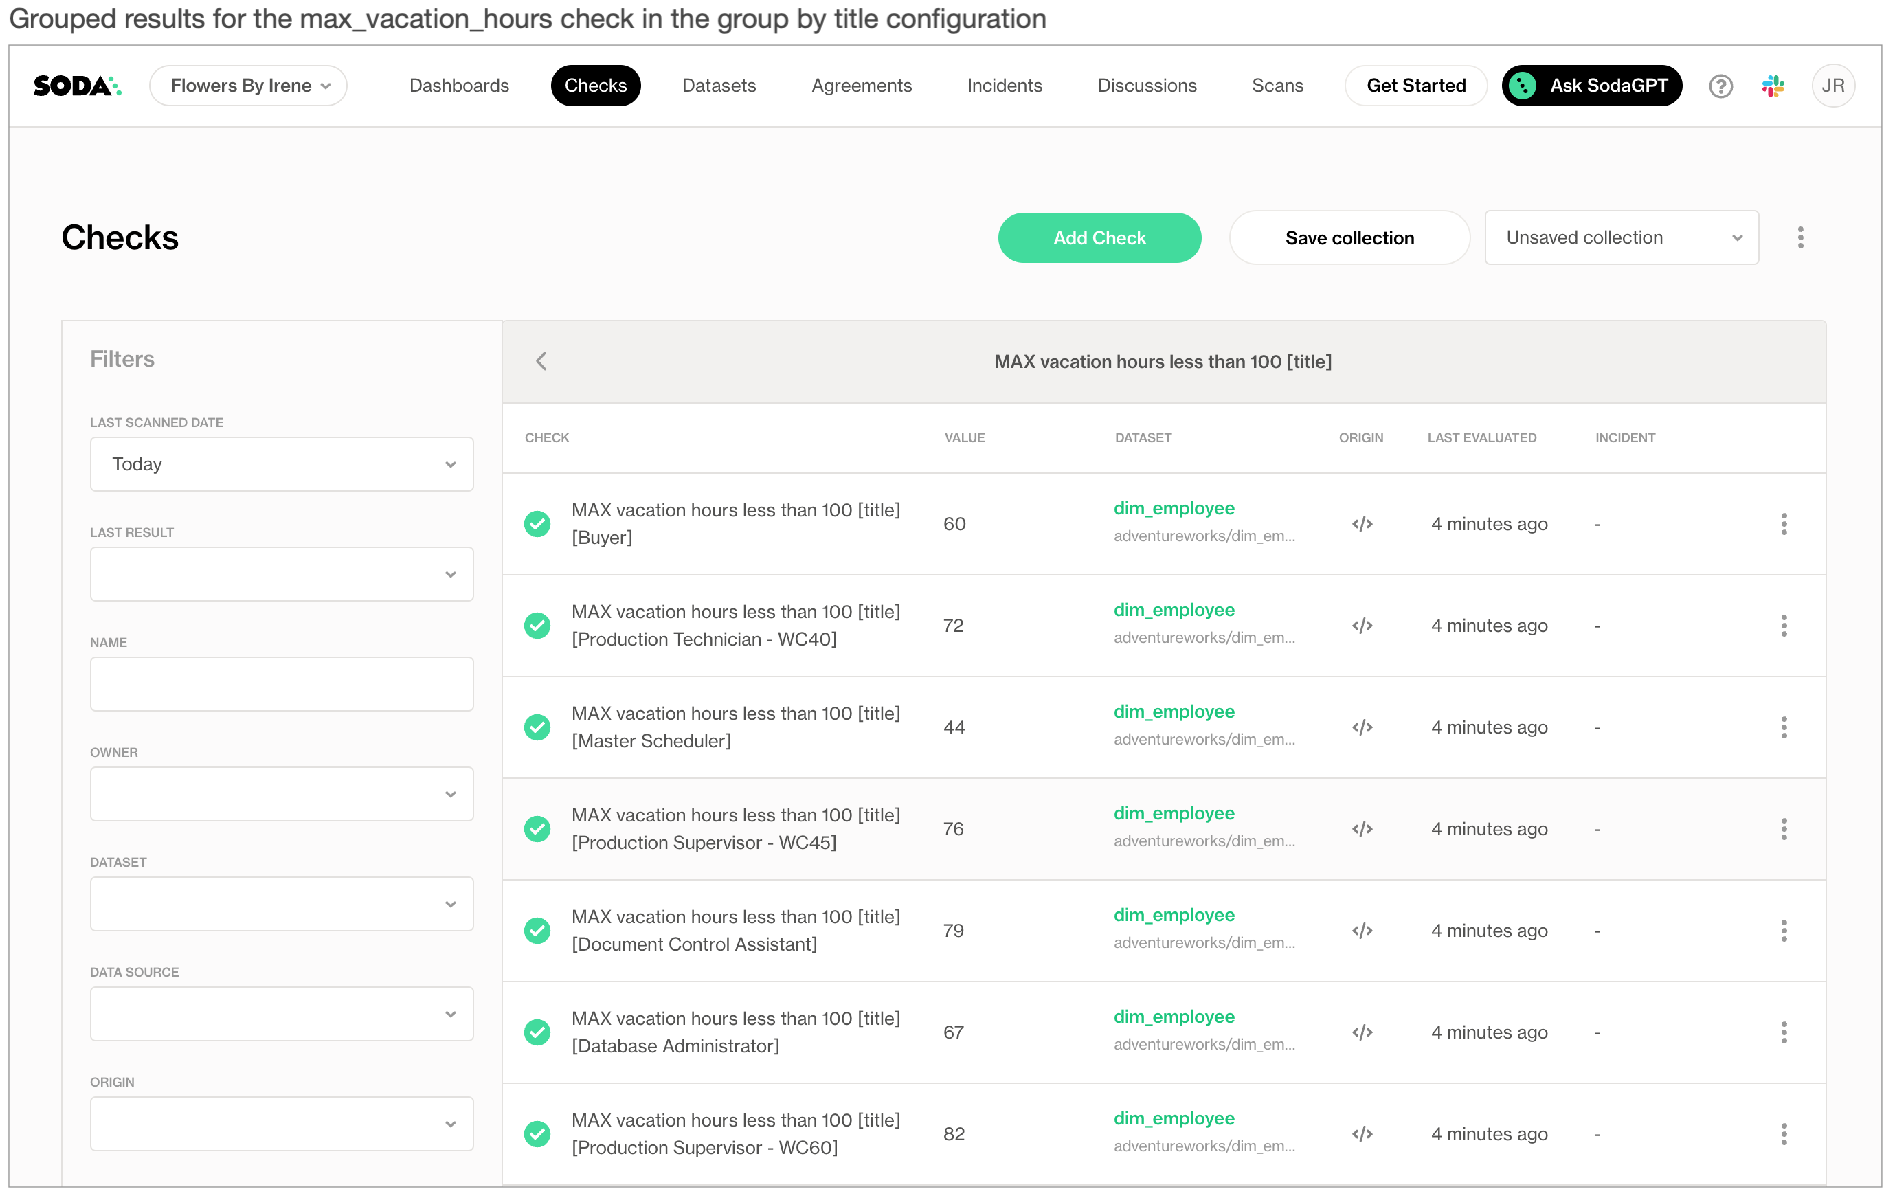Click into the Name filter text field

tap(281, 684)
